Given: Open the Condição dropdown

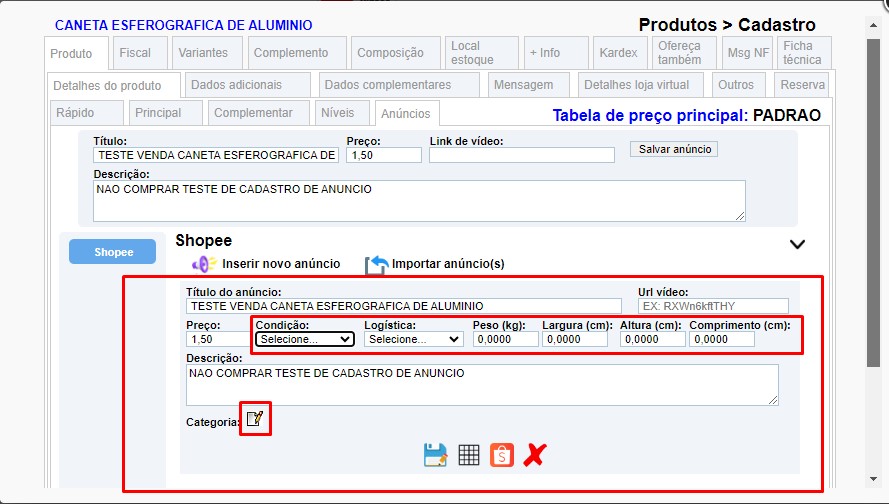Looking at the screenshot, I should click(x=305, y=339).
